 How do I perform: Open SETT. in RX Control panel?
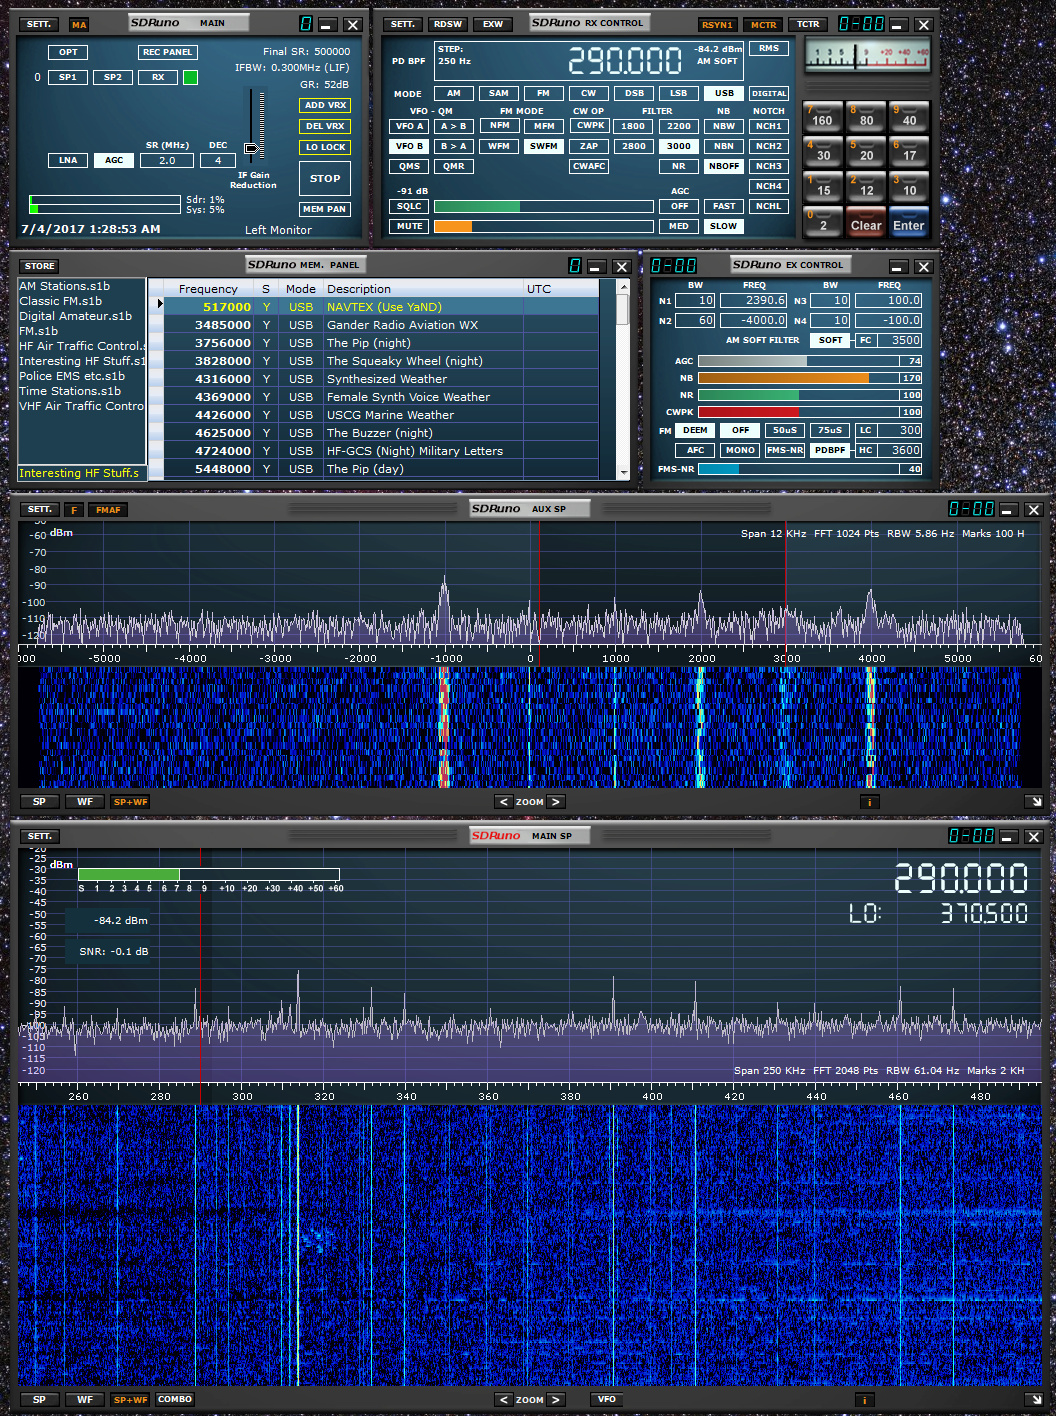tap(402, 24)
